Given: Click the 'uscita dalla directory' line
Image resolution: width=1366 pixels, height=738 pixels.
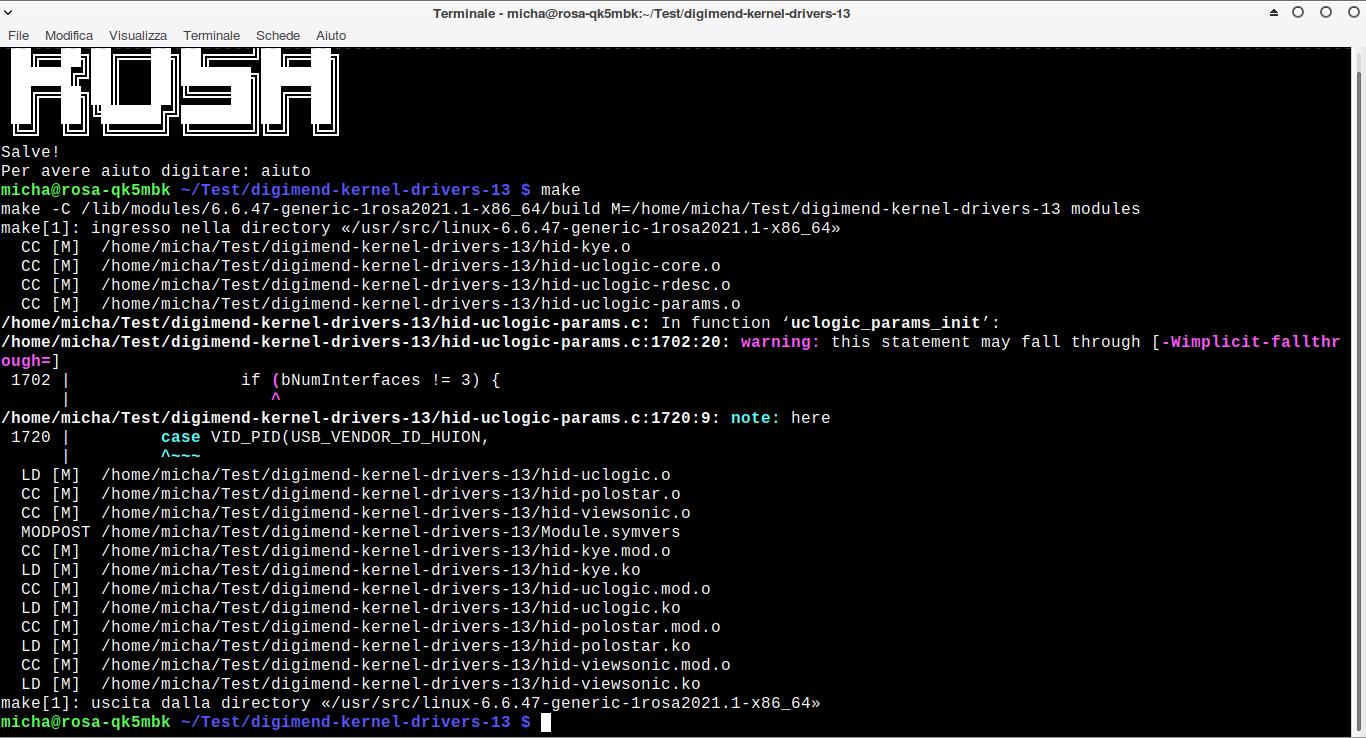Looking at the screenshot, I should (411, 703).
